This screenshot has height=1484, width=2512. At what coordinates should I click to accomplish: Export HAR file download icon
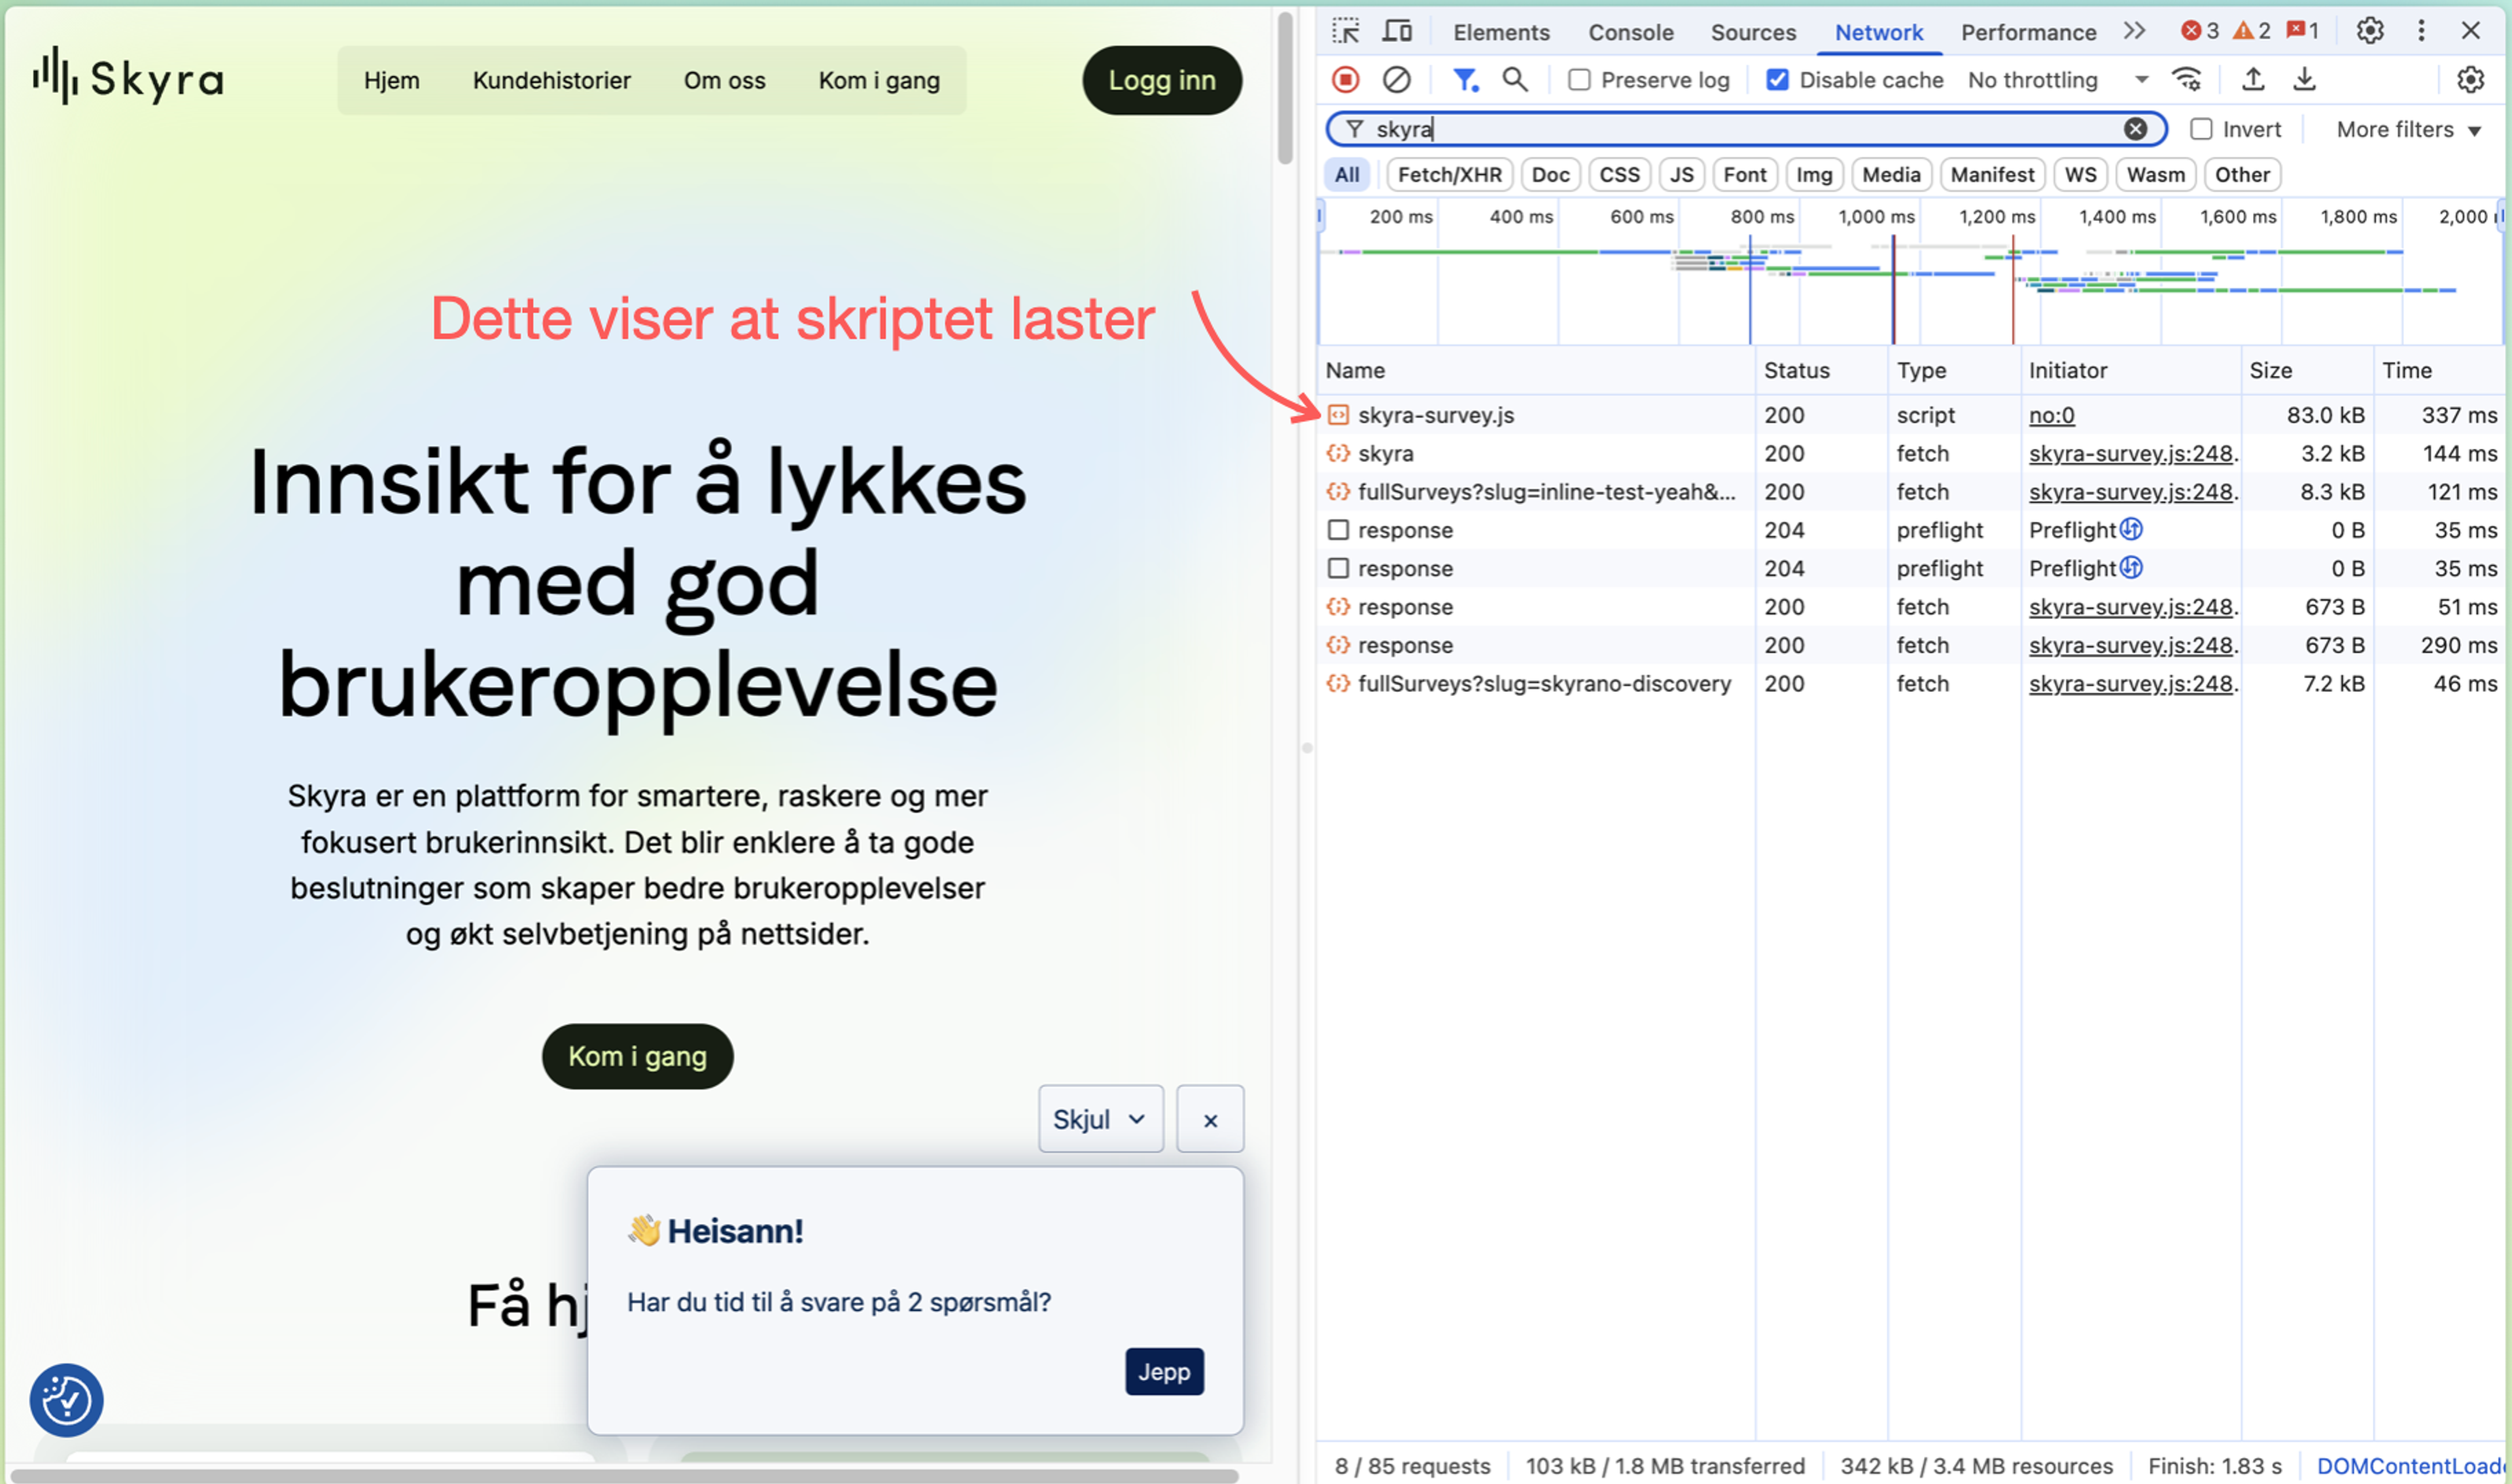click(2304, 79)
